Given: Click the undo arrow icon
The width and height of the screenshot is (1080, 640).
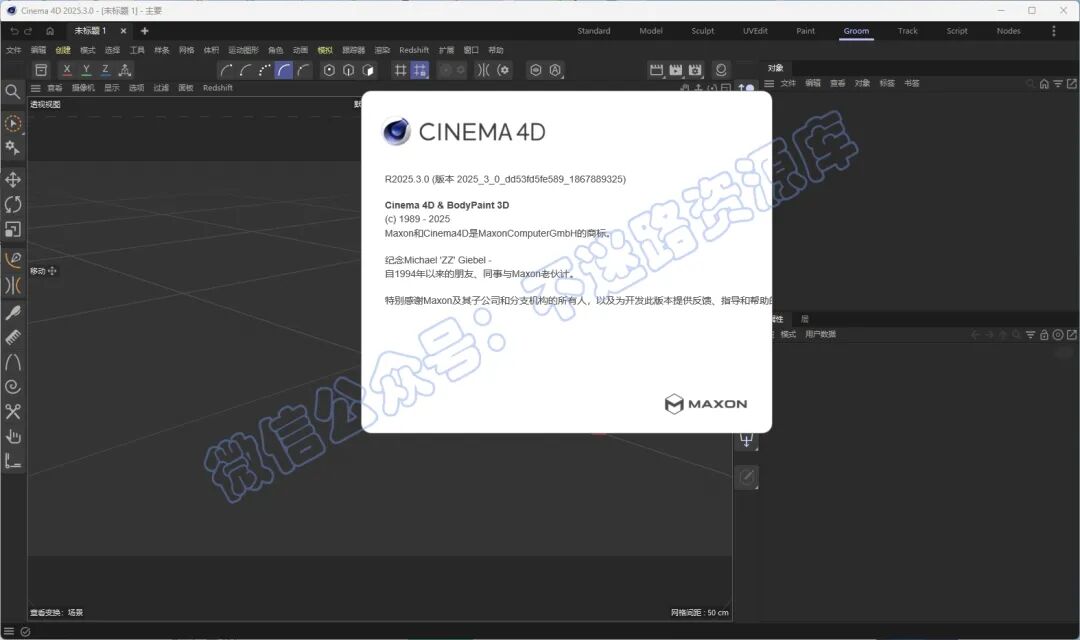Looking at the screenshot, I should pyautogui.click(x=14, y=31).
